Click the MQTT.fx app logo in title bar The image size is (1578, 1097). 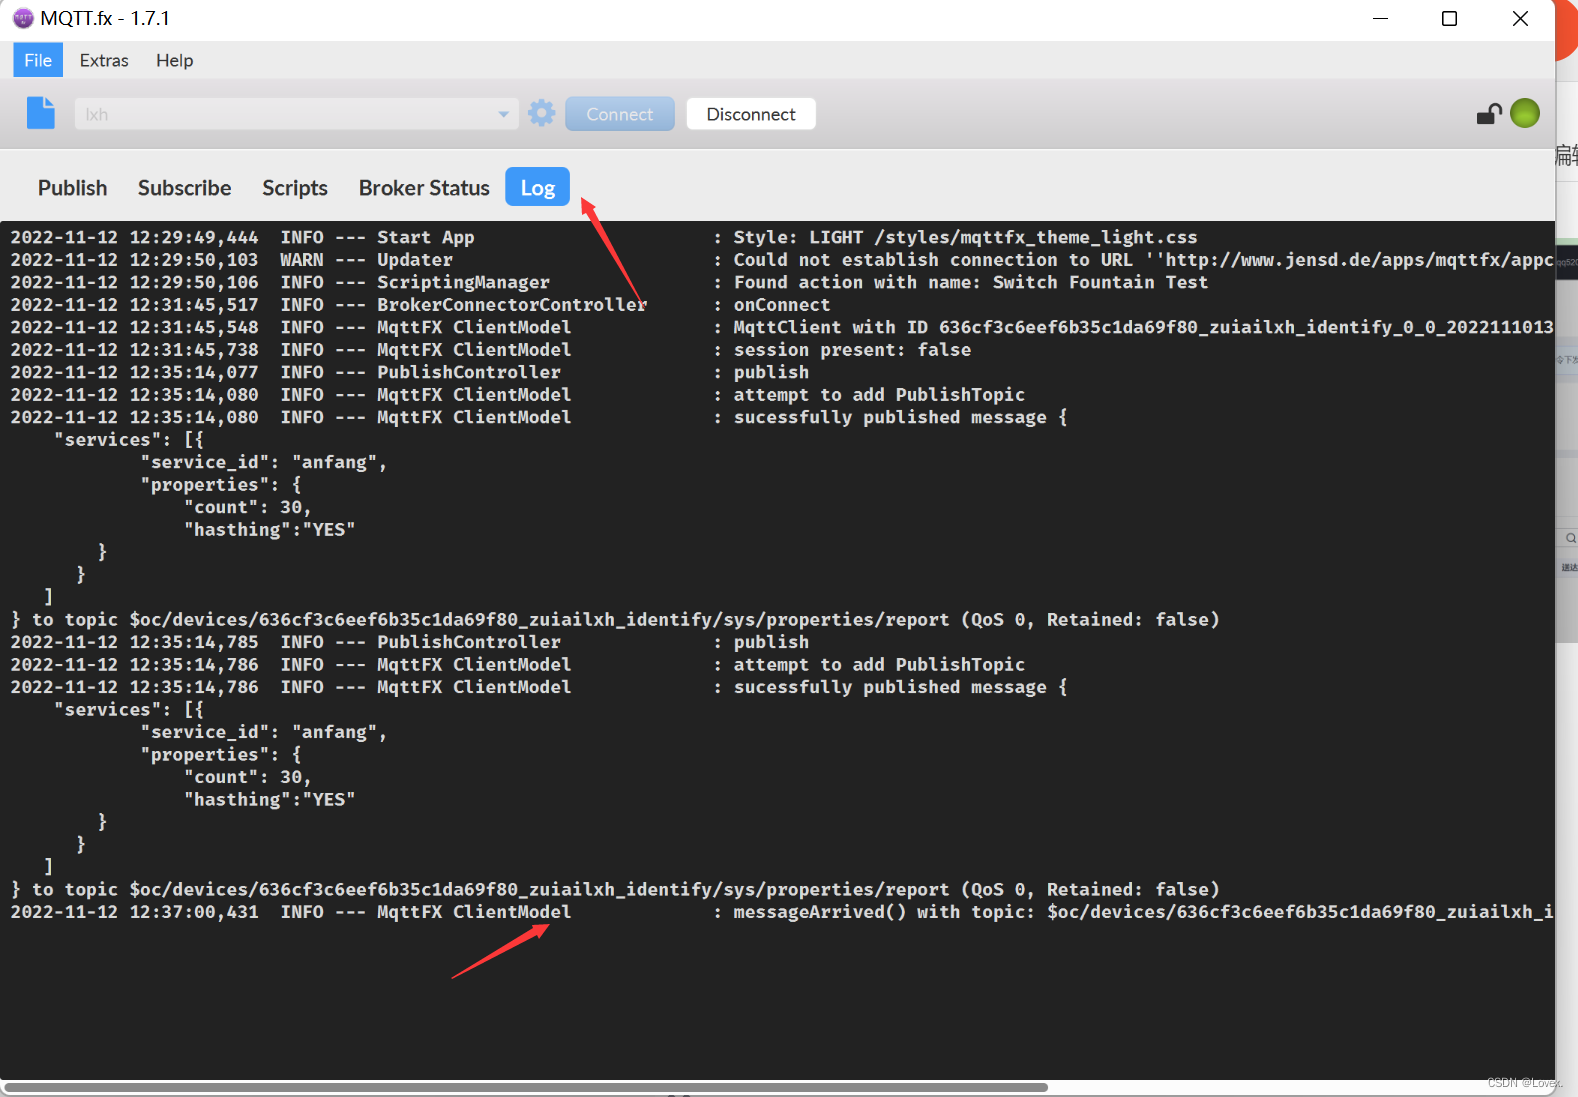[x=23, y=18]
